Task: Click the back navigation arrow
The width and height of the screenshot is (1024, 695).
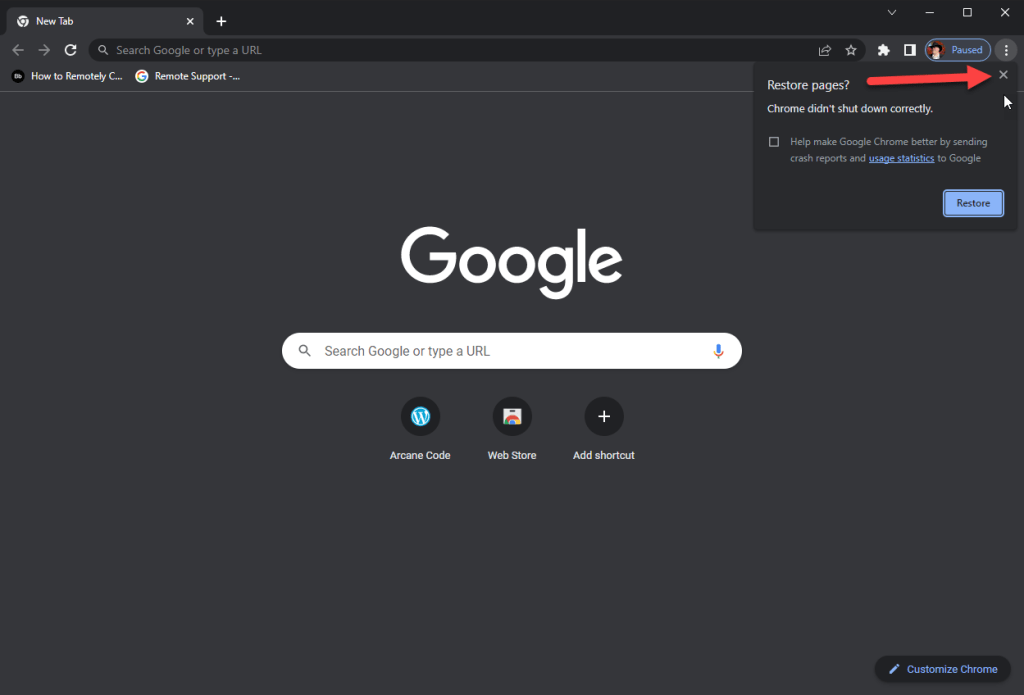Action: coord(18,50)
